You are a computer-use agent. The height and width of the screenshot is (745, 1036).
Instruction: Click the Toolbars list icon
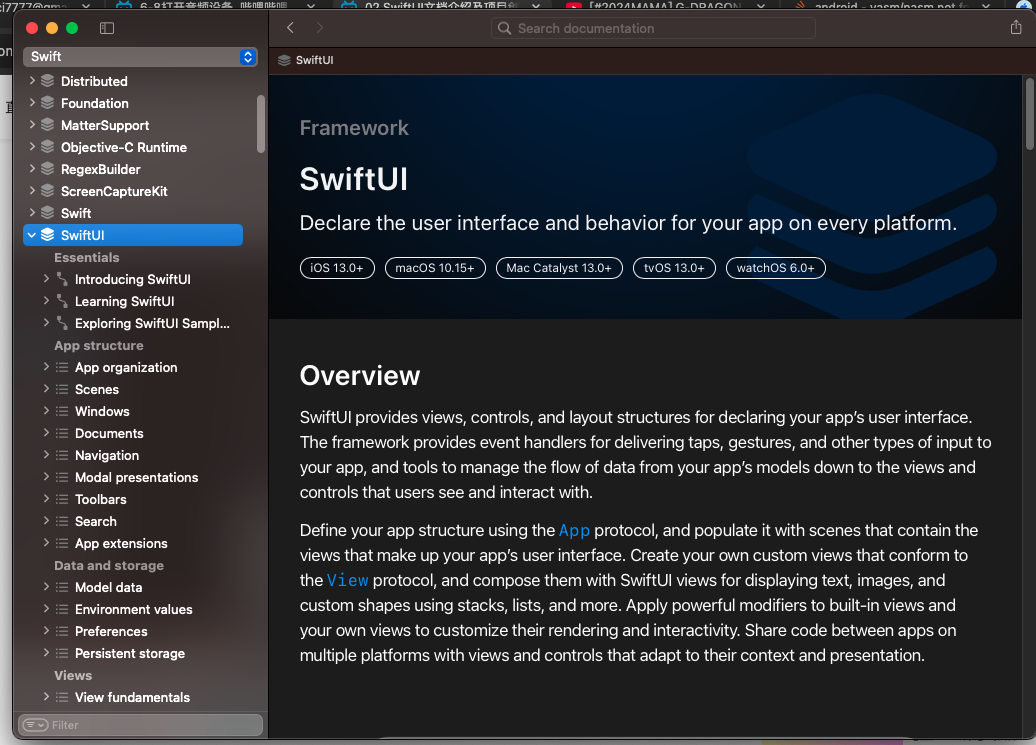(x=62, y=499)
